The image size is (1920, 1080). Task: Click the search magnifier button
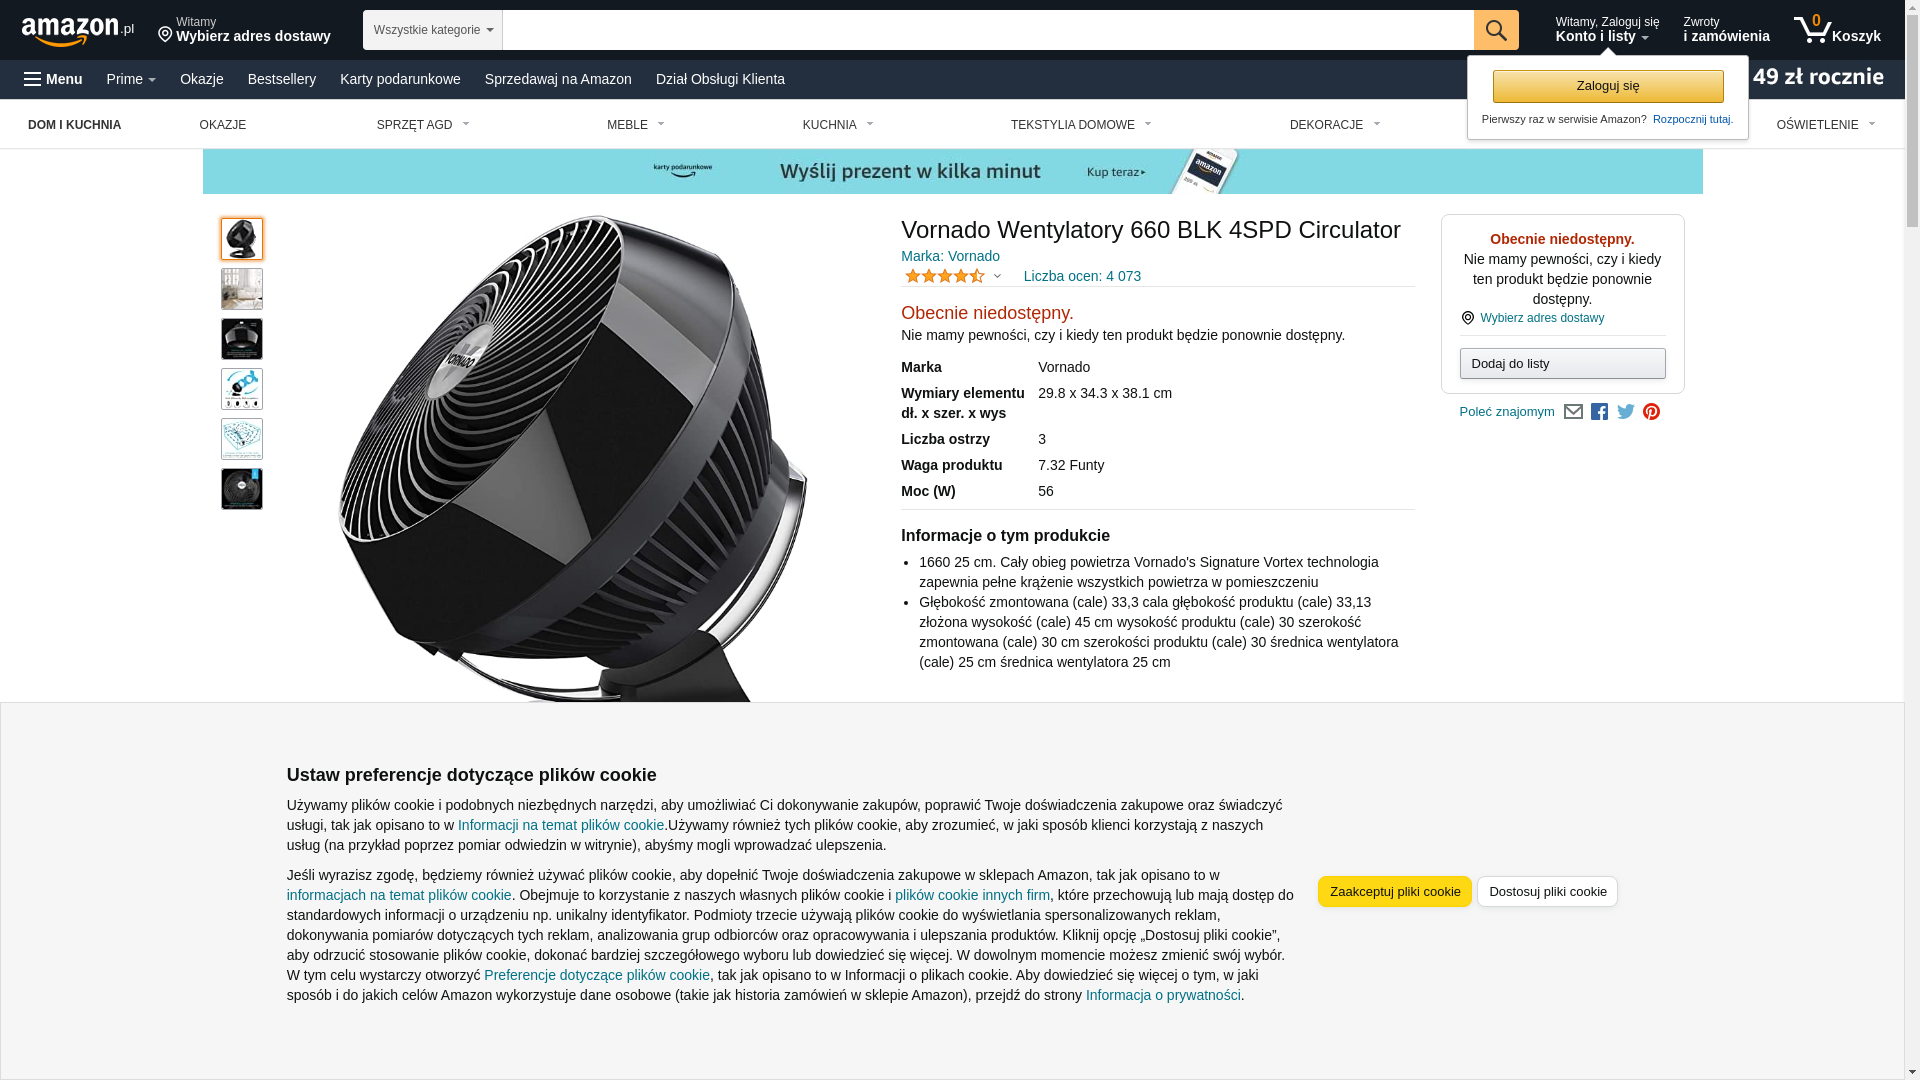(1496, 30)
